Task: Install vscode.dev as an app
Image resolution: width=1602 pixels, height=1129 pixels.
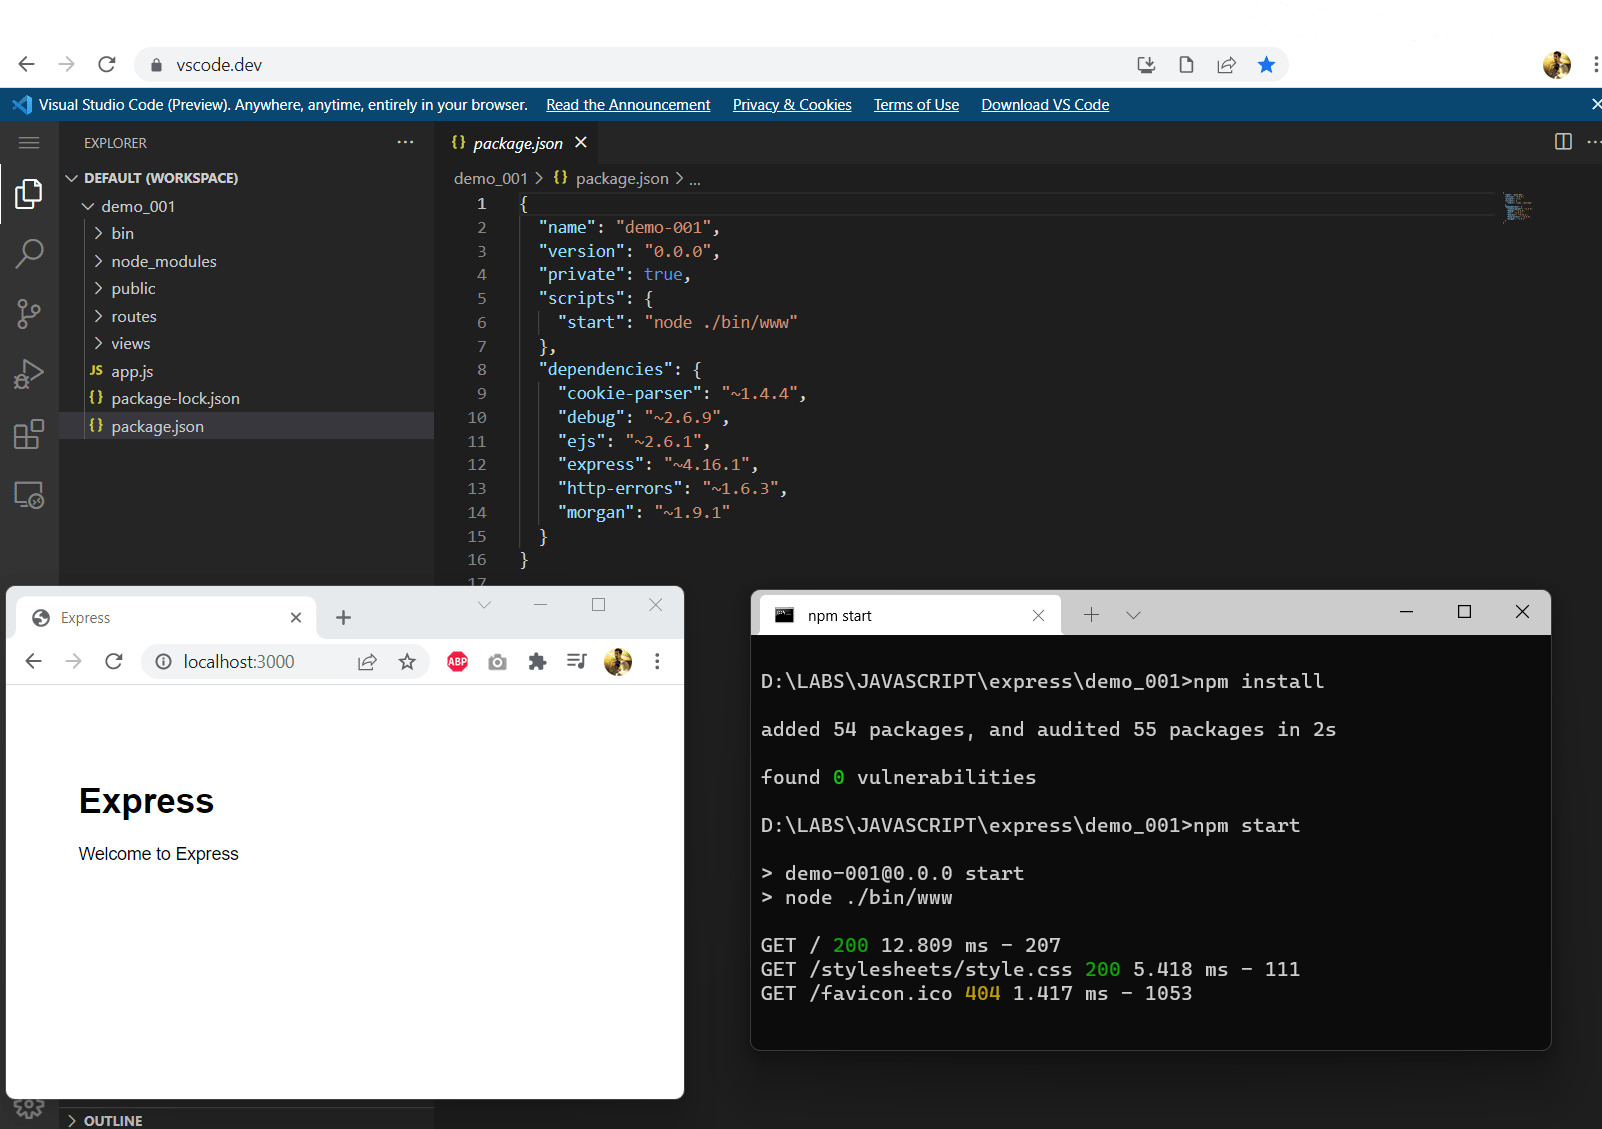Action: pos(1146,65)
